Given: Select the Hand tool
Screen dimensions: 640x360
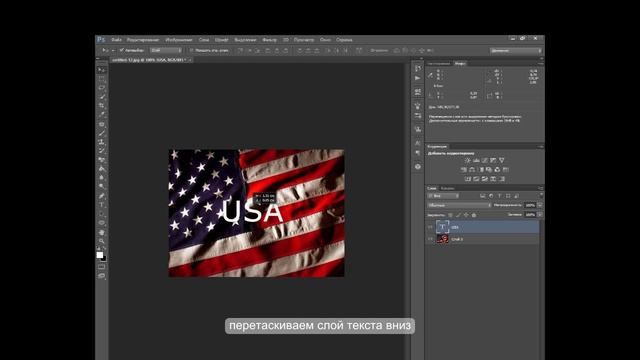Looking at the screenshot, I should 101,232.
